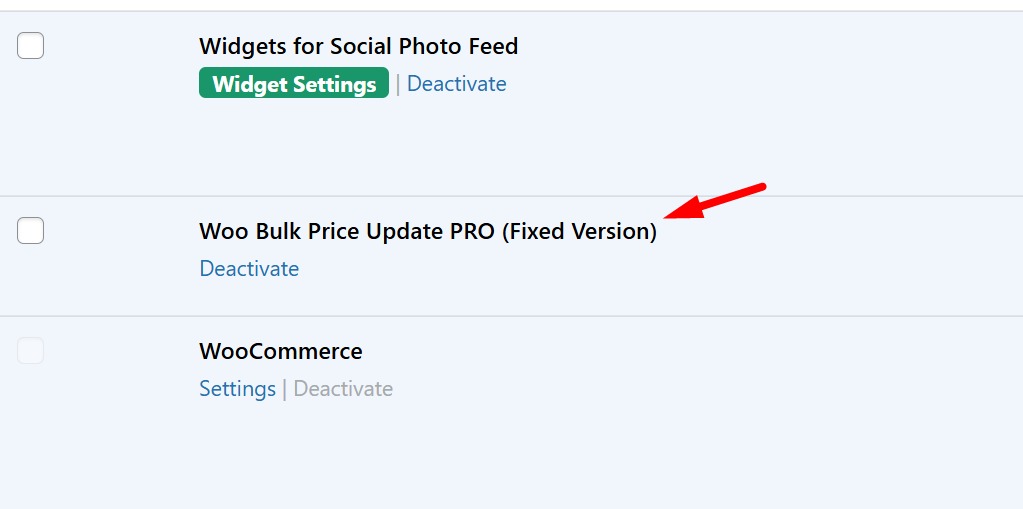
Task: Tick the Widgets for Social Photo Feed checkbox
Action: [x=31, y=45]
